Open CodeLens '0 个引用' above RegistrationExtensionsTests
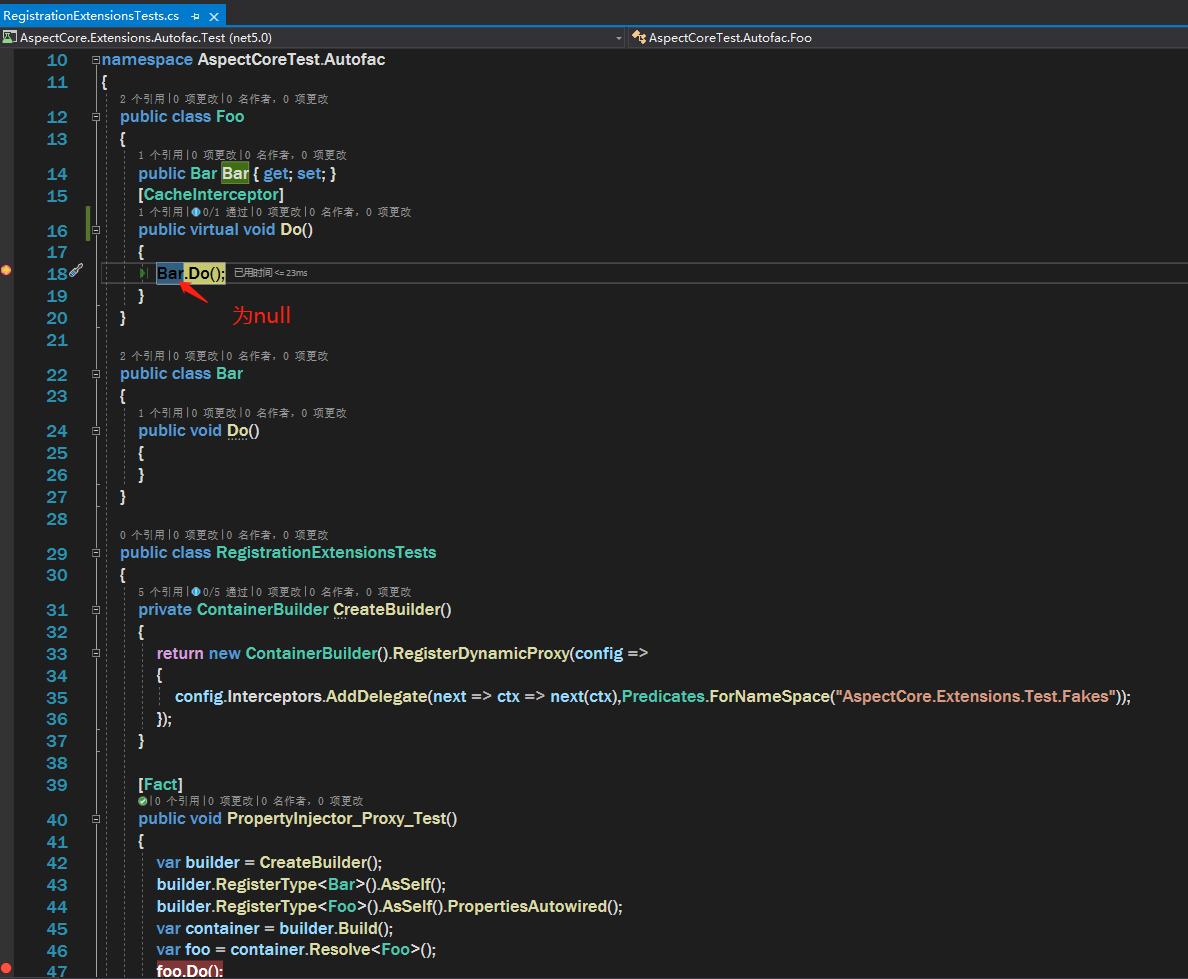 tap(142, 535)
